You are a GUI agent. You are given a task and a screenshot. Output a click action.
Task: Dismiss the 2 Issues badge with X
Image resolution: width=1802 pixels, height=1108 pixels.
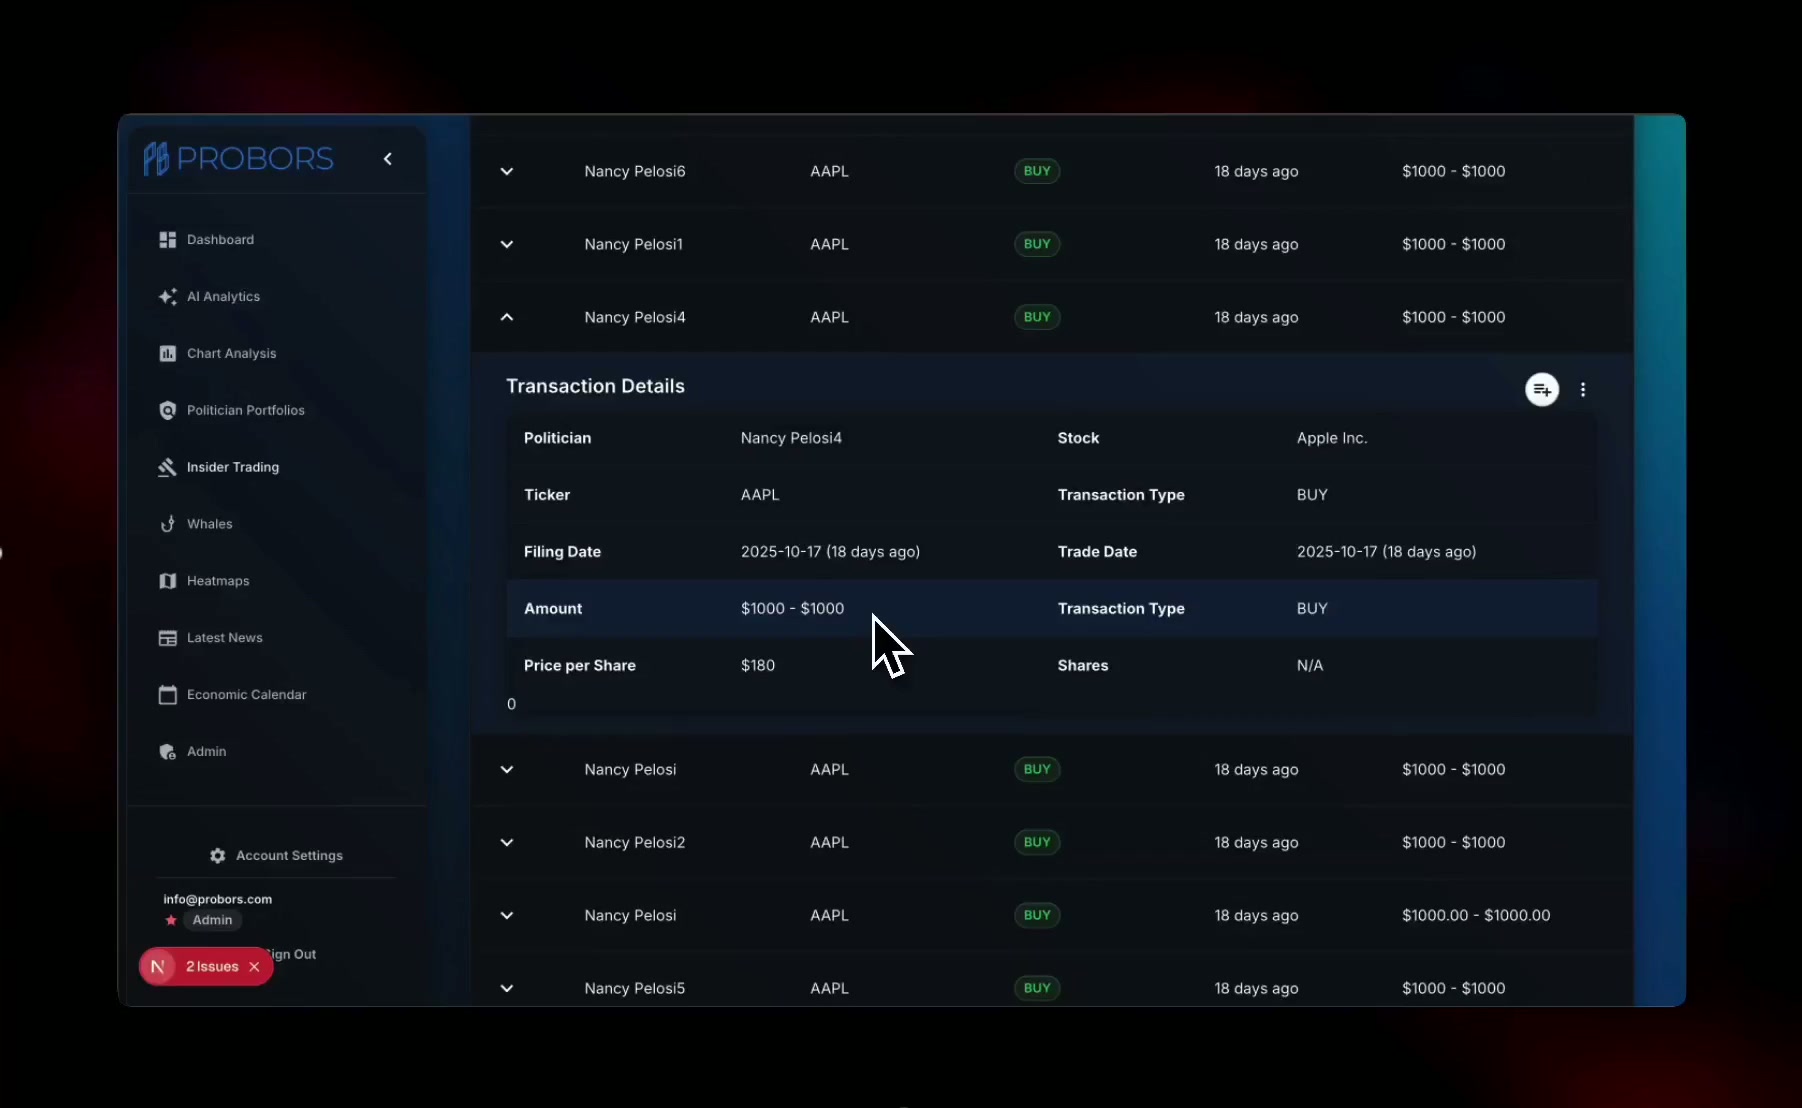254,967
